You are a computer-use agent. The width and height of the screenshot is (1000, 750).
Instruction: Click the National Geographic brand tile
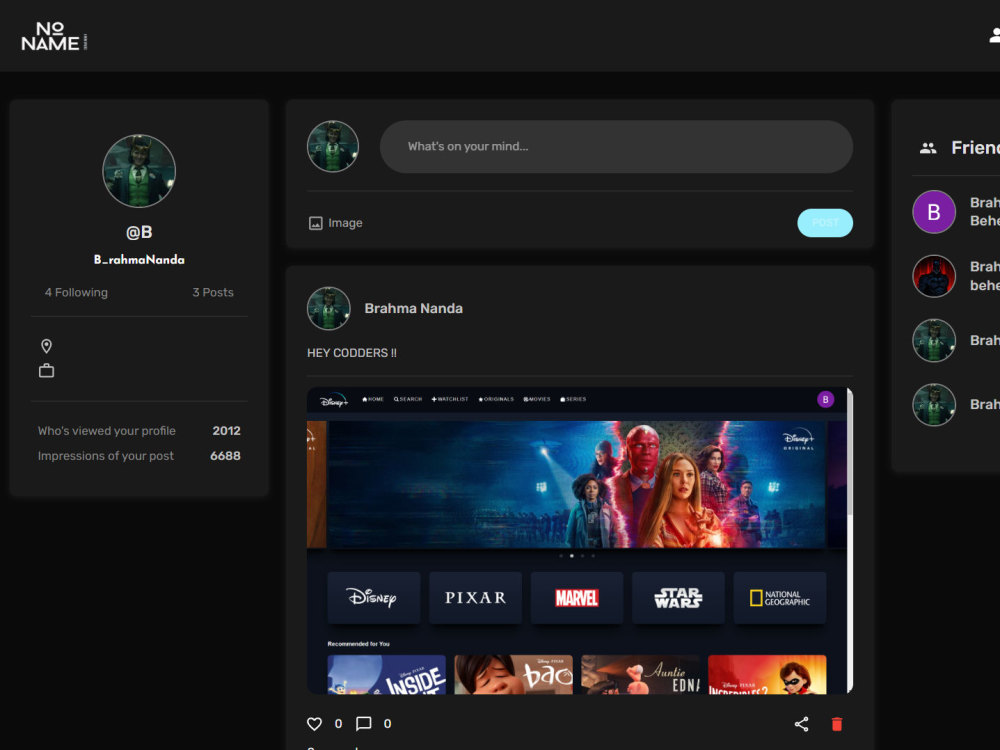click(779, 598)
